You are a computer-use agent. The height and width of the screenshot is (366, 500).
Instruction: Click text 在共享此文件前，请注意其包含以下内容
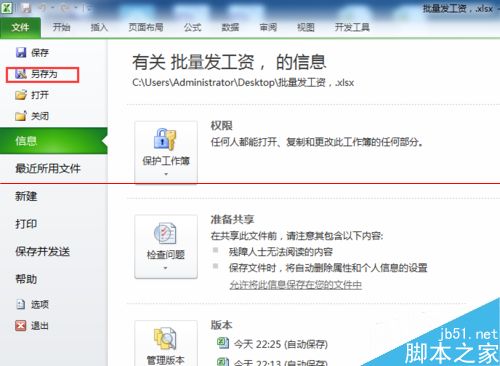point(297,236)
